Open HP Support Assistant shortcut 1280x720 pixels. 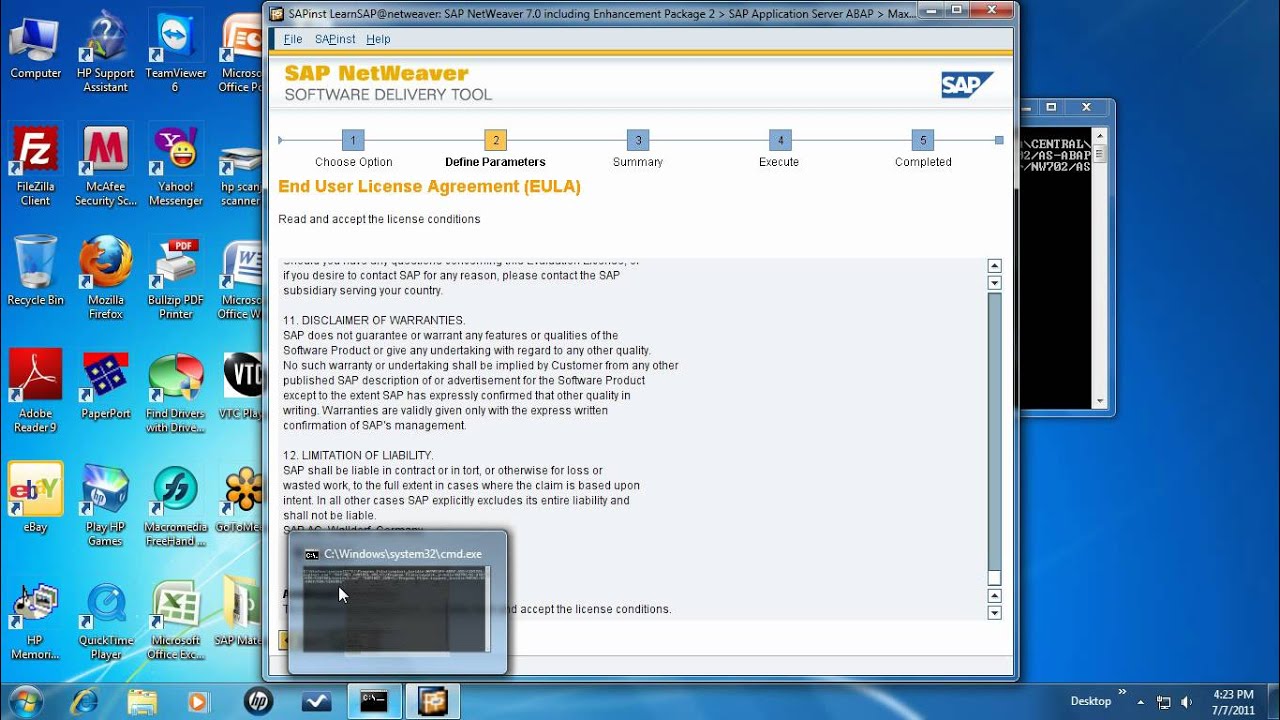pos(105,52)
